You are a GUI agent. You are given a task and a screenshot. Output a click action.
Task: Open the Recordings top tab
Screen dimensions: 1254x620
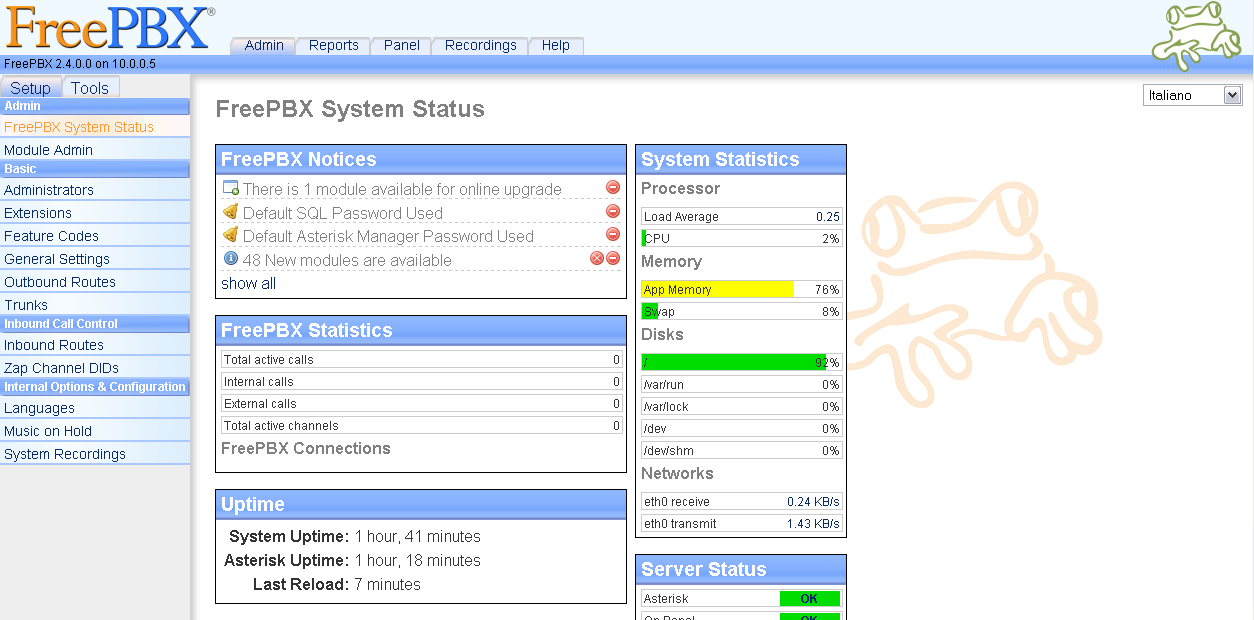tap(480, 46)
